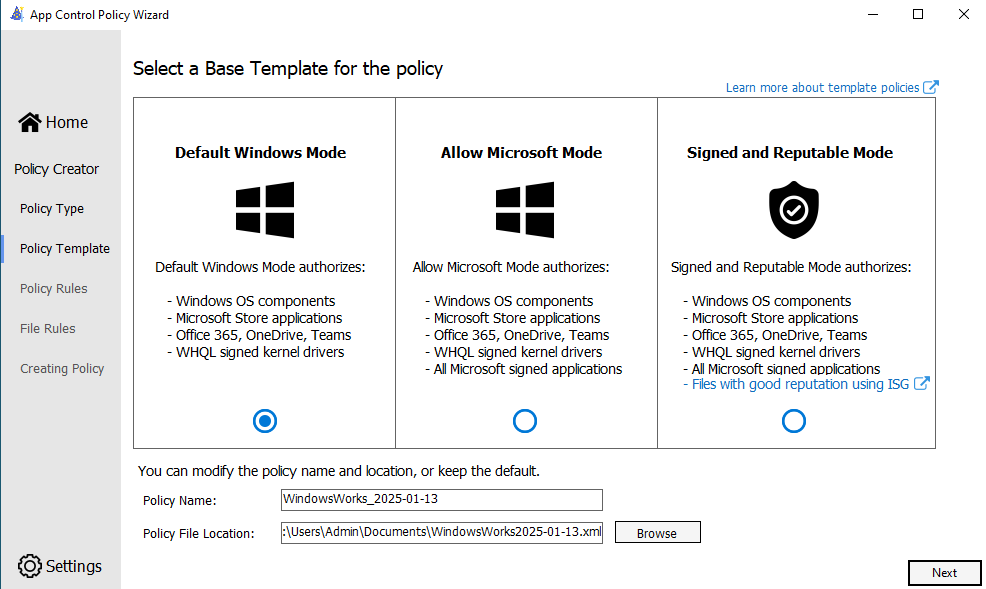Image resolution: width=986 pixels, height=589 pixels.
Task: Open Learn more about template policies link
Action: [822, 88]
